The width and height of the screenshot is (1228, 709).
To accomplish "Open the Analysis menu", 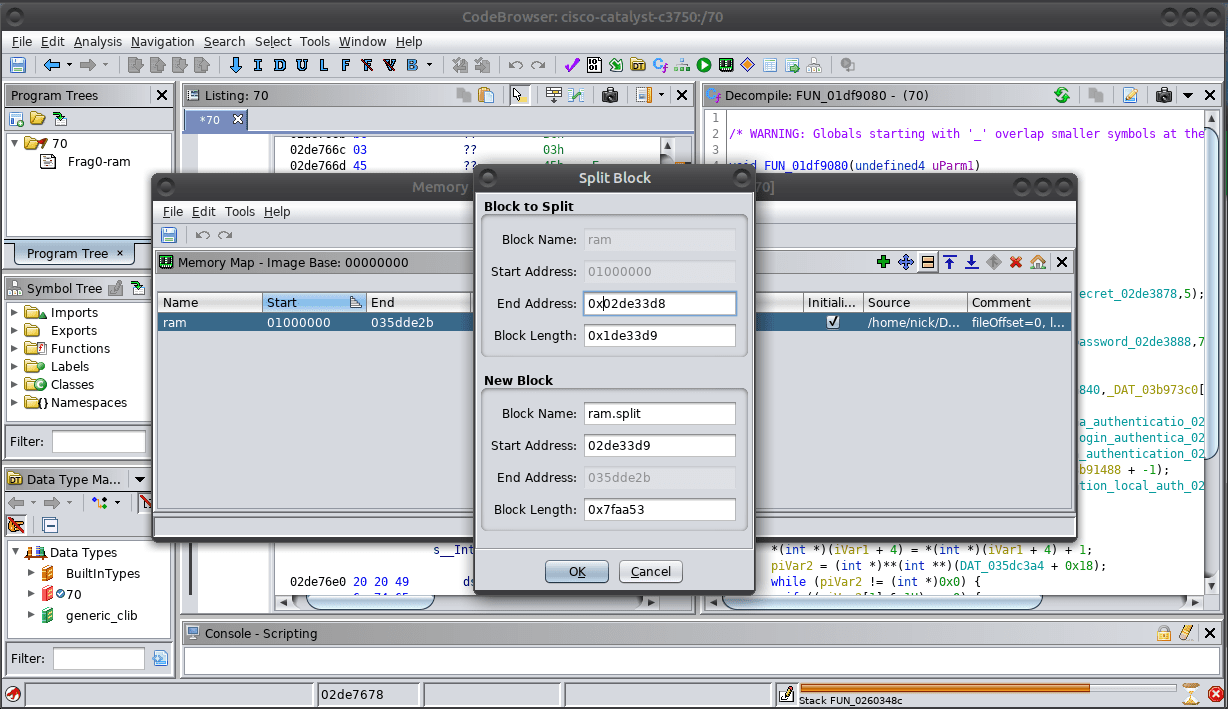I will point(98,41).
